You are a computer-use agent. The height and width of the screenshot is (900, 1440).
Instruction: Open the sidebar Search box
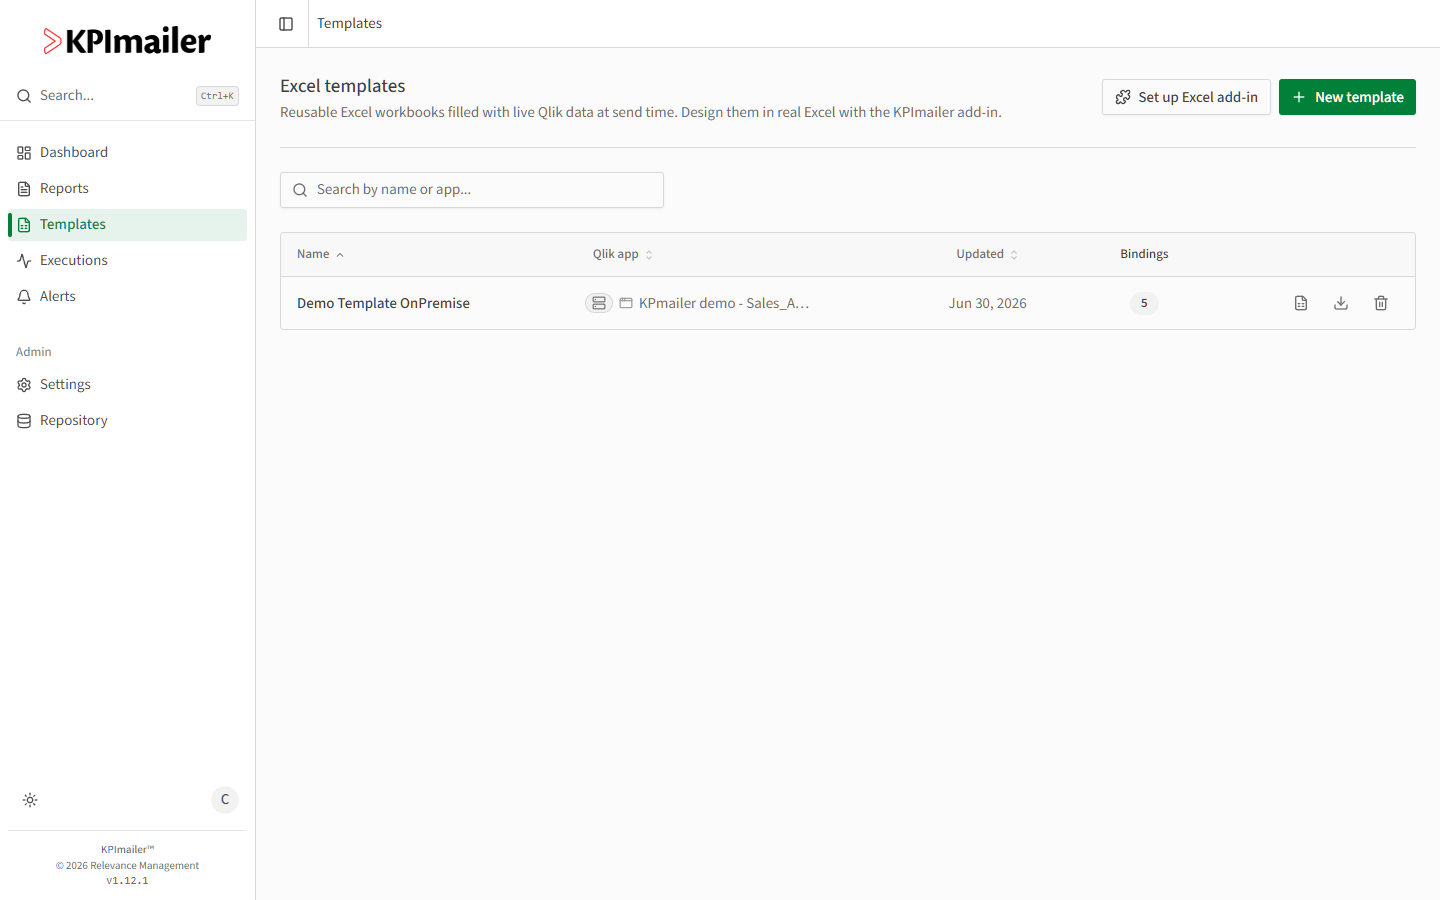[127, 96]
